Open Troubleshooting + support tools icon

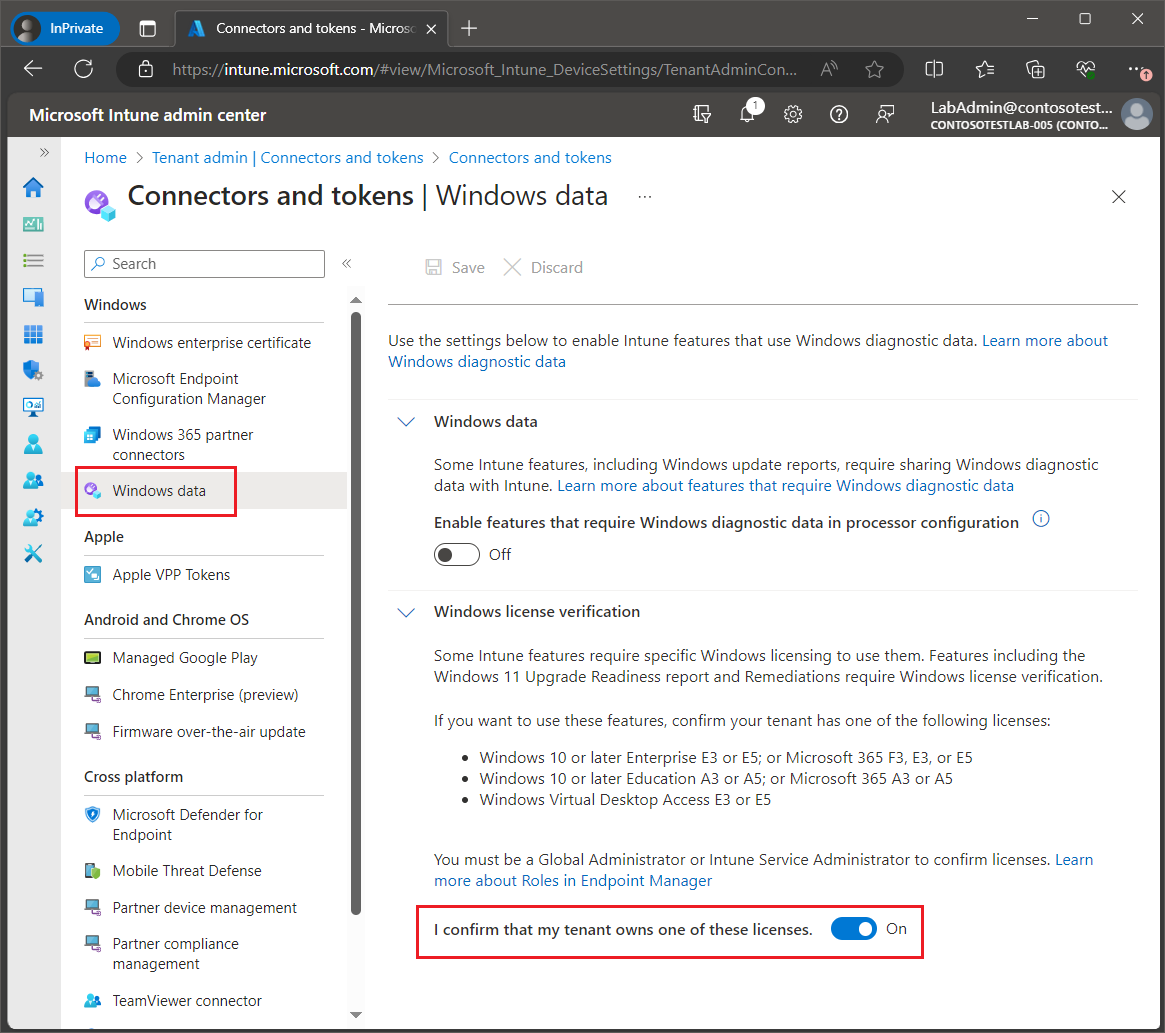coord(33,554)
